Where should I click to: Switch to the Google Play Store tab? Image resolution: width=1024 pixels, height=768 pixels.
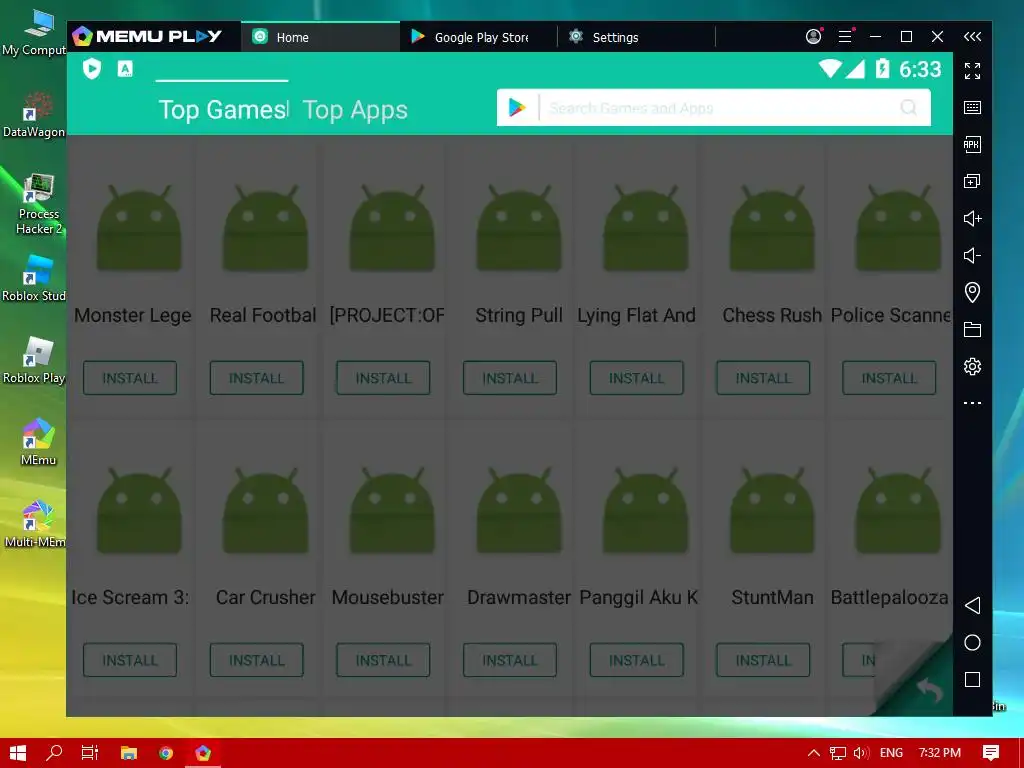[x=478, y=37]
